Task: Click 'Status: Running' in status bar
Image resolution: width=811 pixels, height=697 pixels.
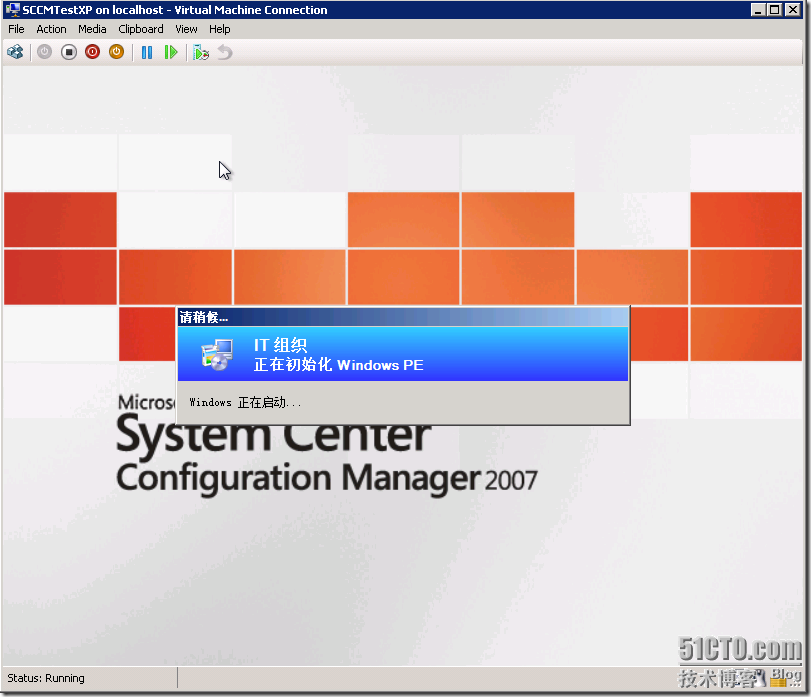Action: click(x=46, y=678)
